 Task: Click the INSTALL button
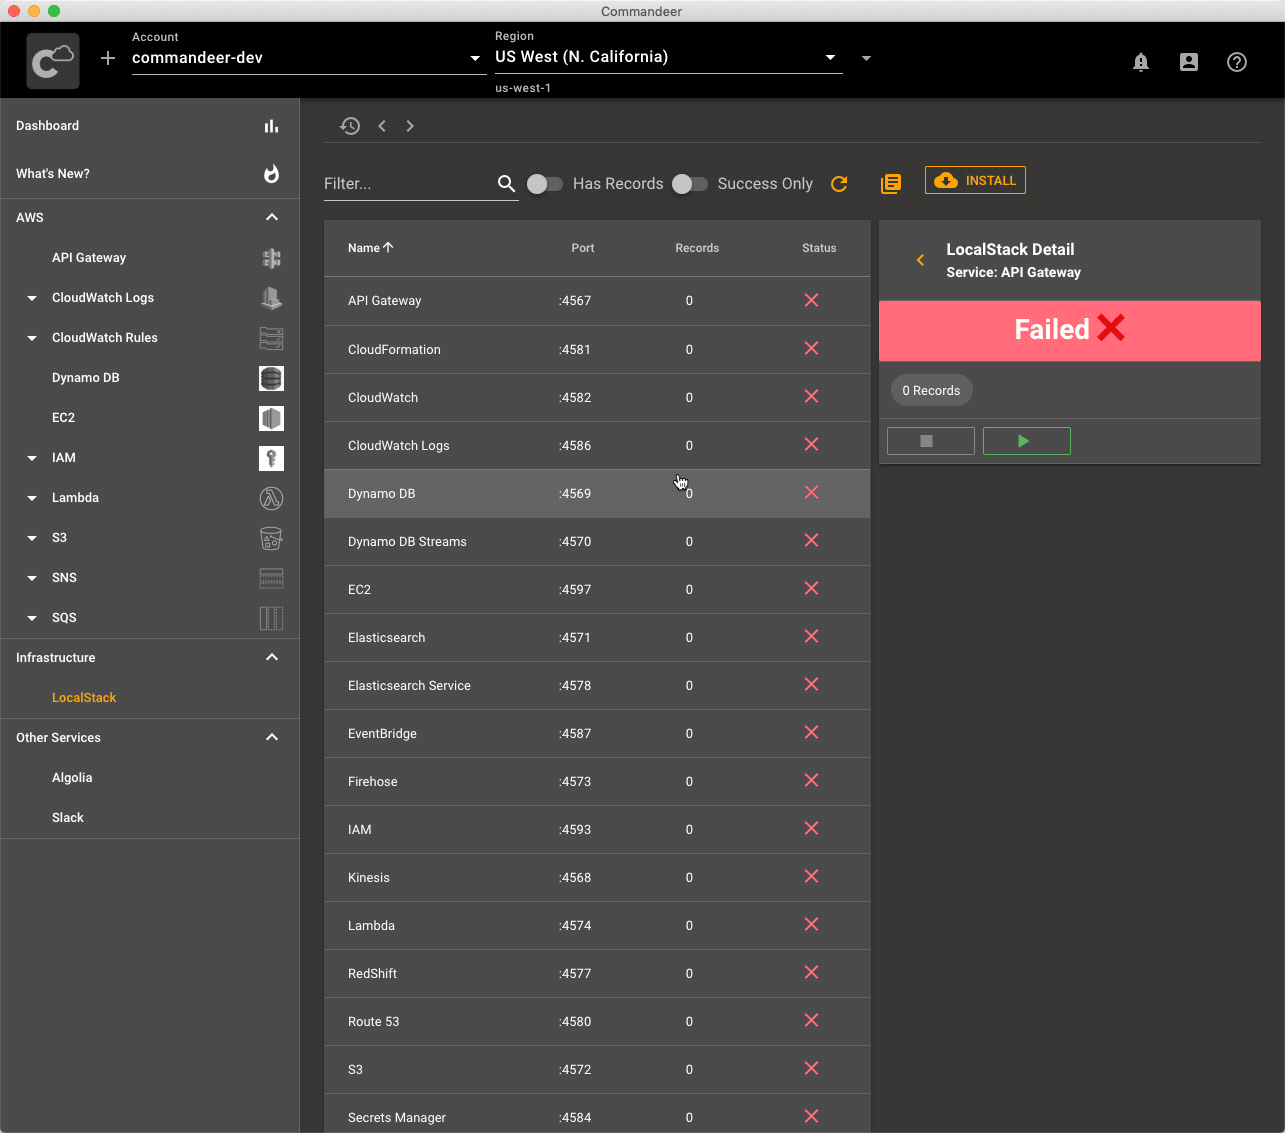975,180
